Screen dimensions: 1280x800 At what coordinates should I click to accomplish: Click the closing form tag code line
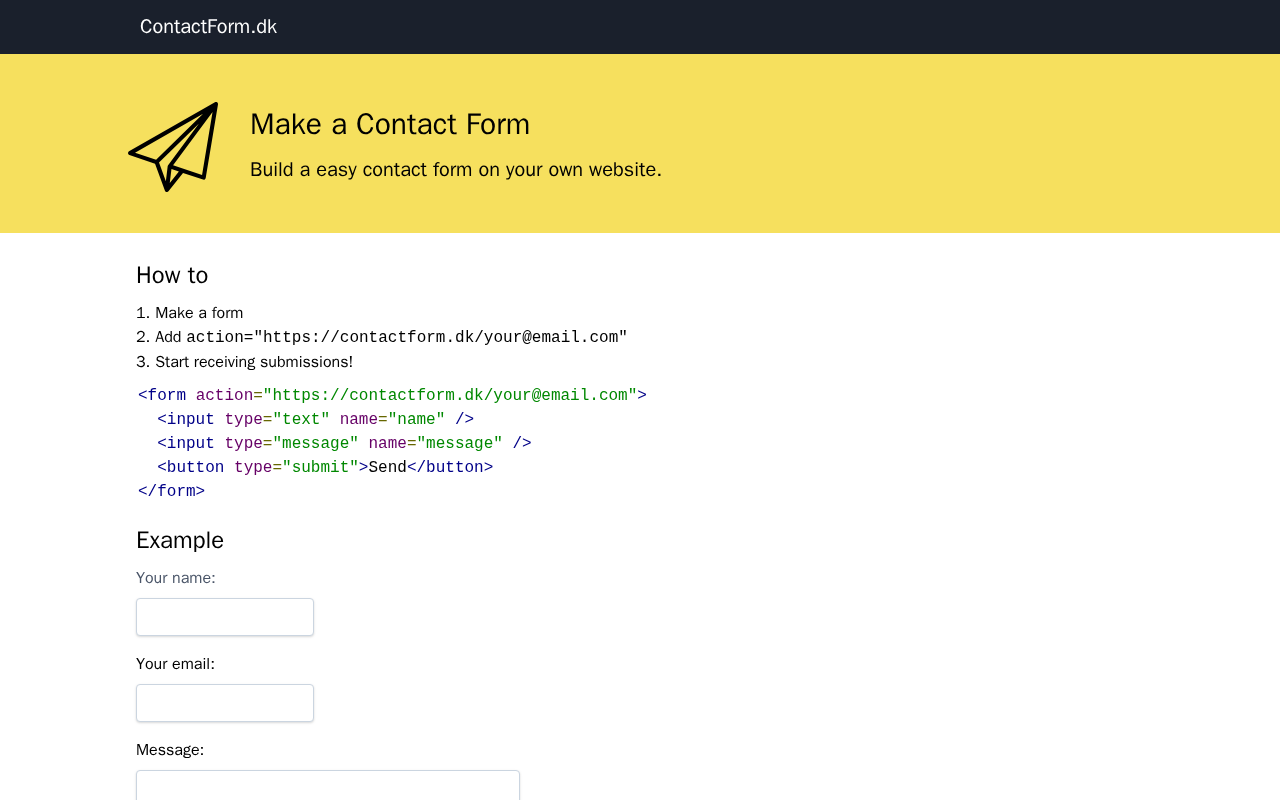pos(171,491)
